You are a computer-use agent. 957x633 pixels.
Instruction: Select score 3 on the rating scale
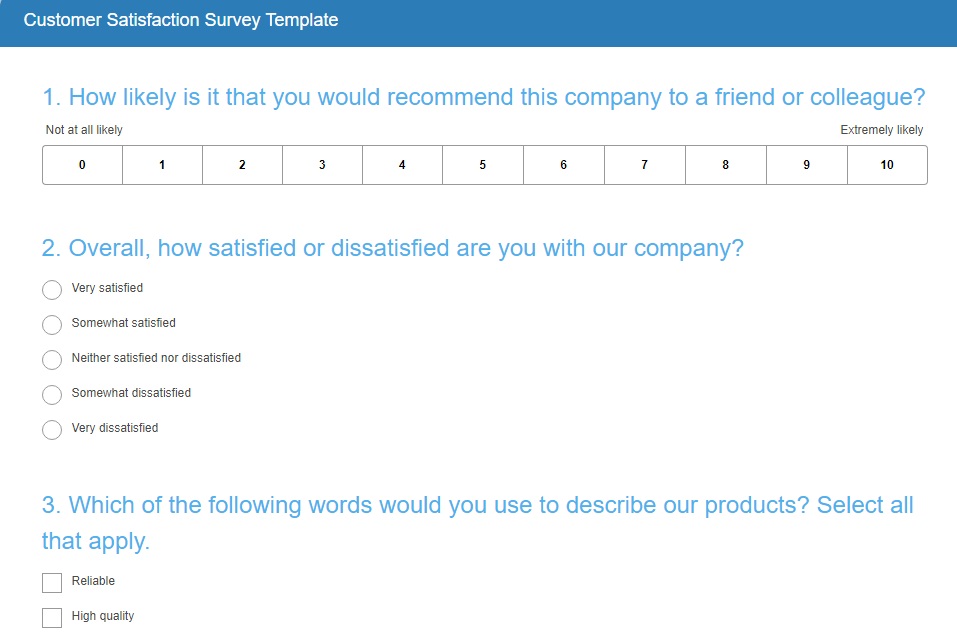point(322,165)
